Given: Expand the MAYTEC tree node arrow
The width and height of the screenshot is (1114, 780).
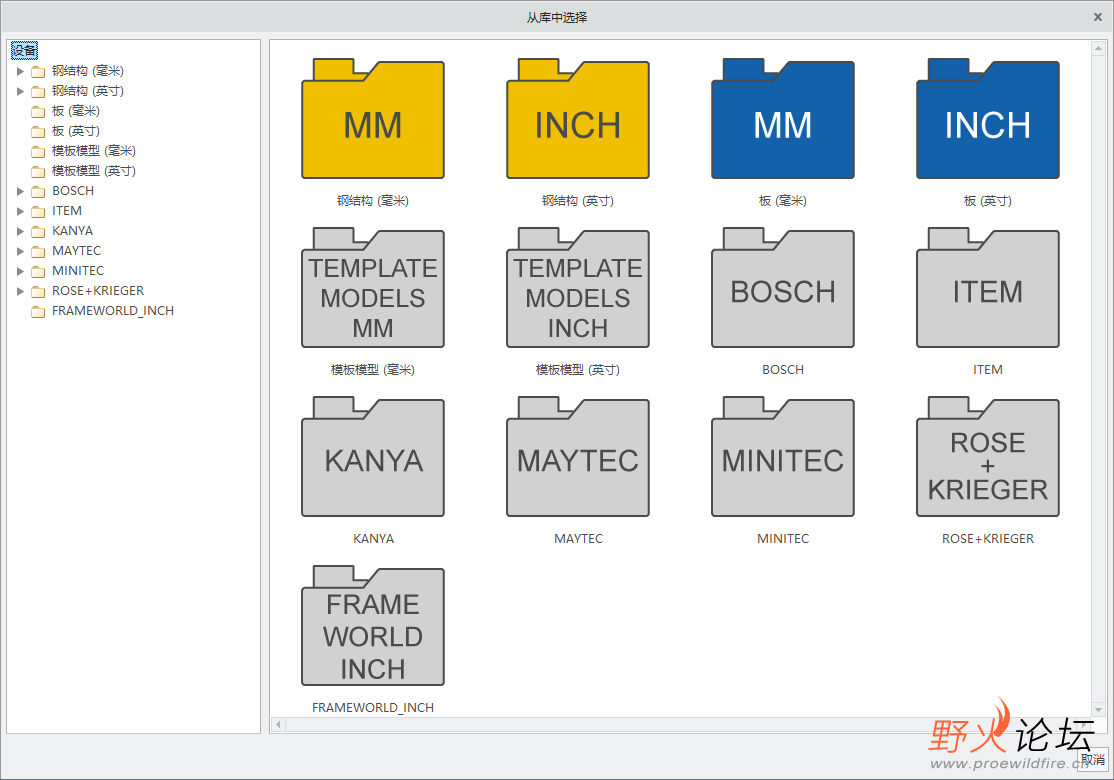Looking at the screenshot, I should (x=20, y=251).
